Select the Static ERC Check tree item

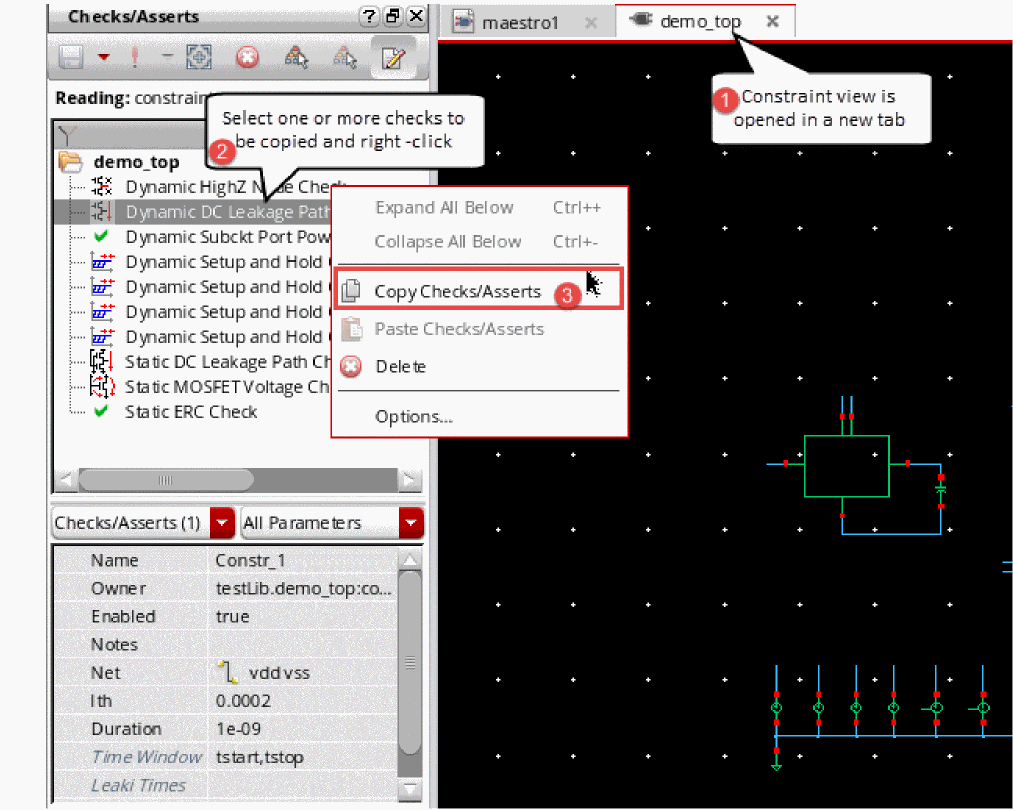(x=190, y=412)
